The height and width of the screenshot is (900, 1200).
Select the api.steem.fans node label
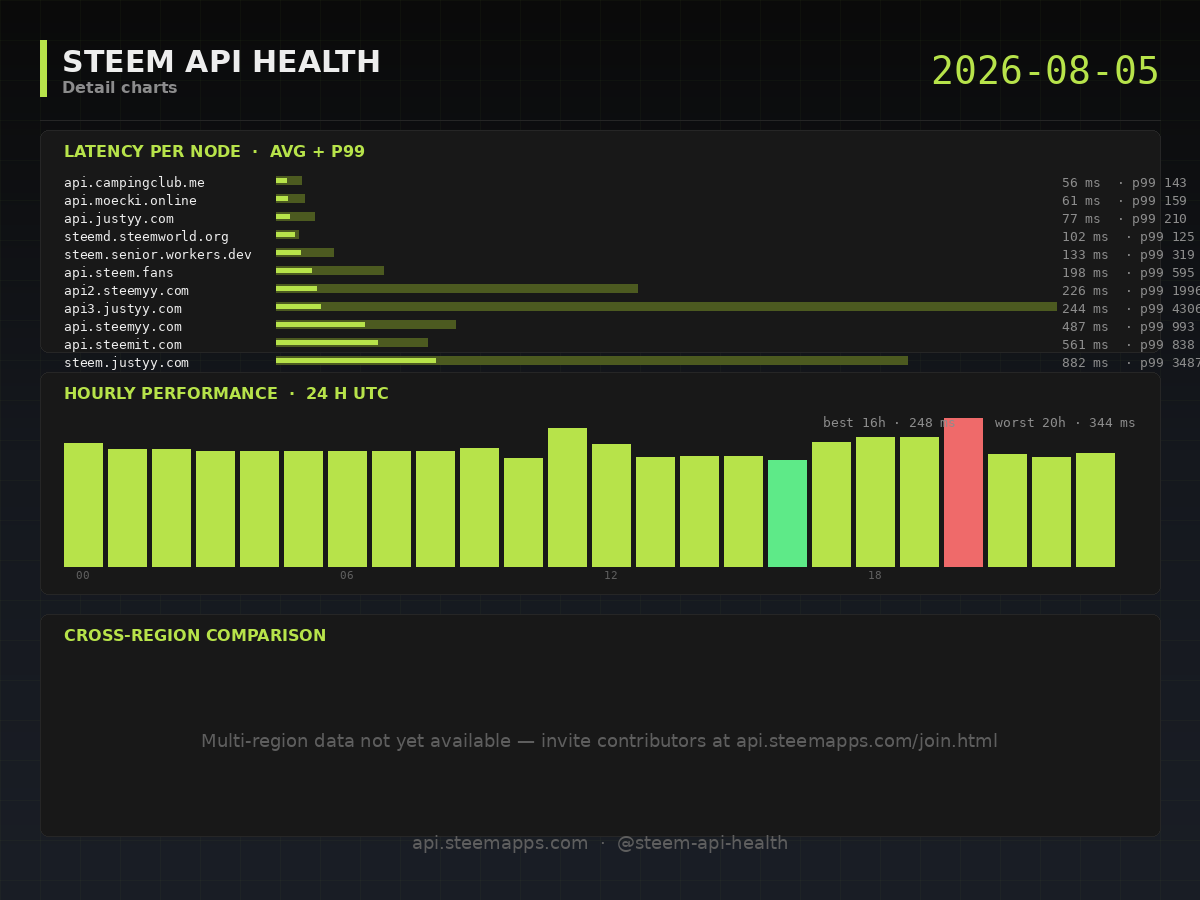119,273
